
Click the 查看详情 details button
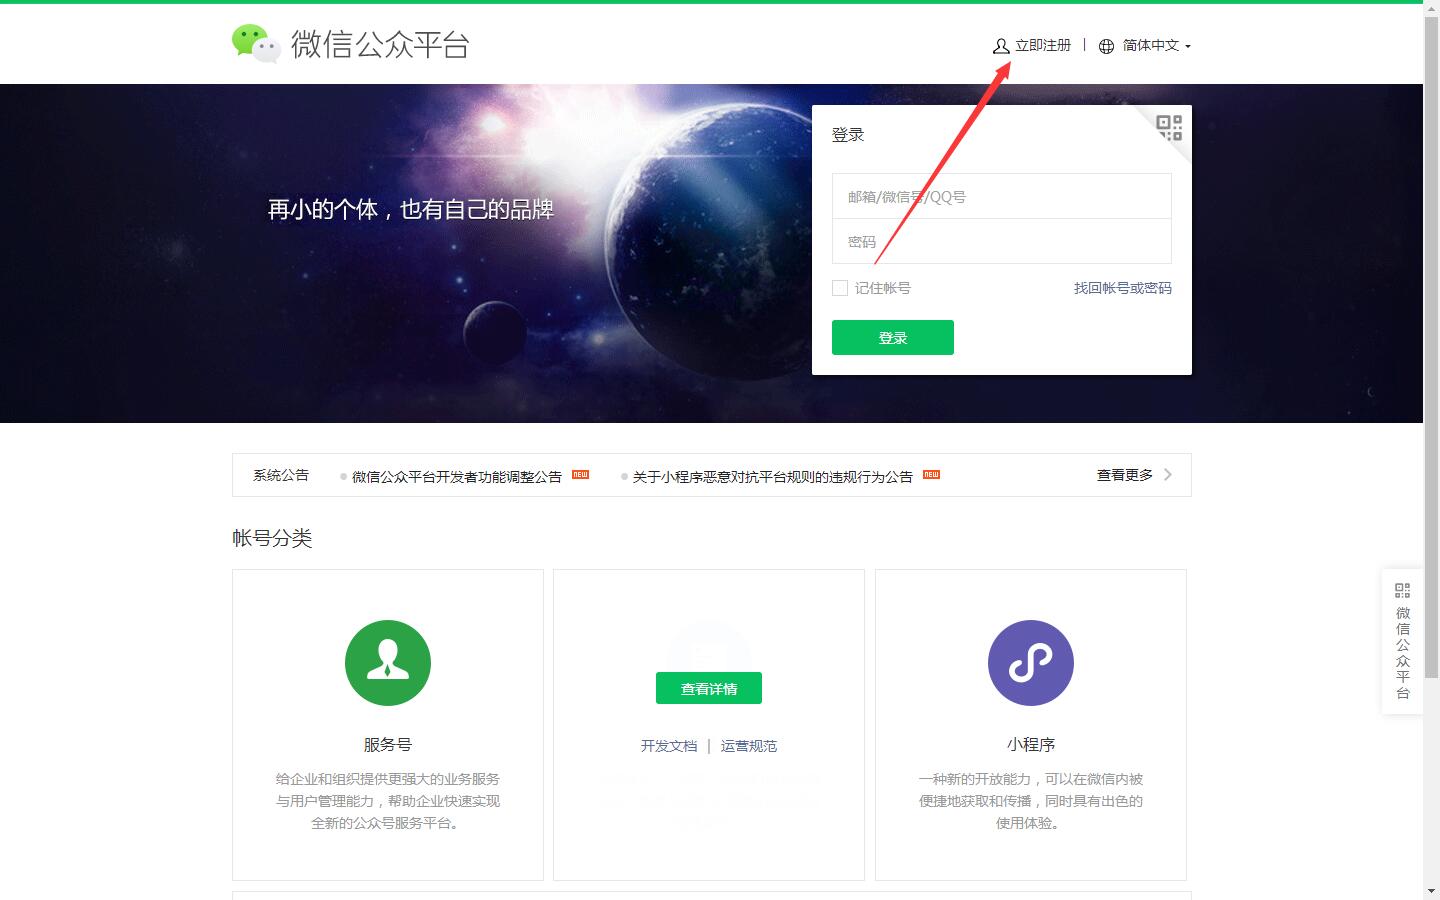(x=708, y=688)
